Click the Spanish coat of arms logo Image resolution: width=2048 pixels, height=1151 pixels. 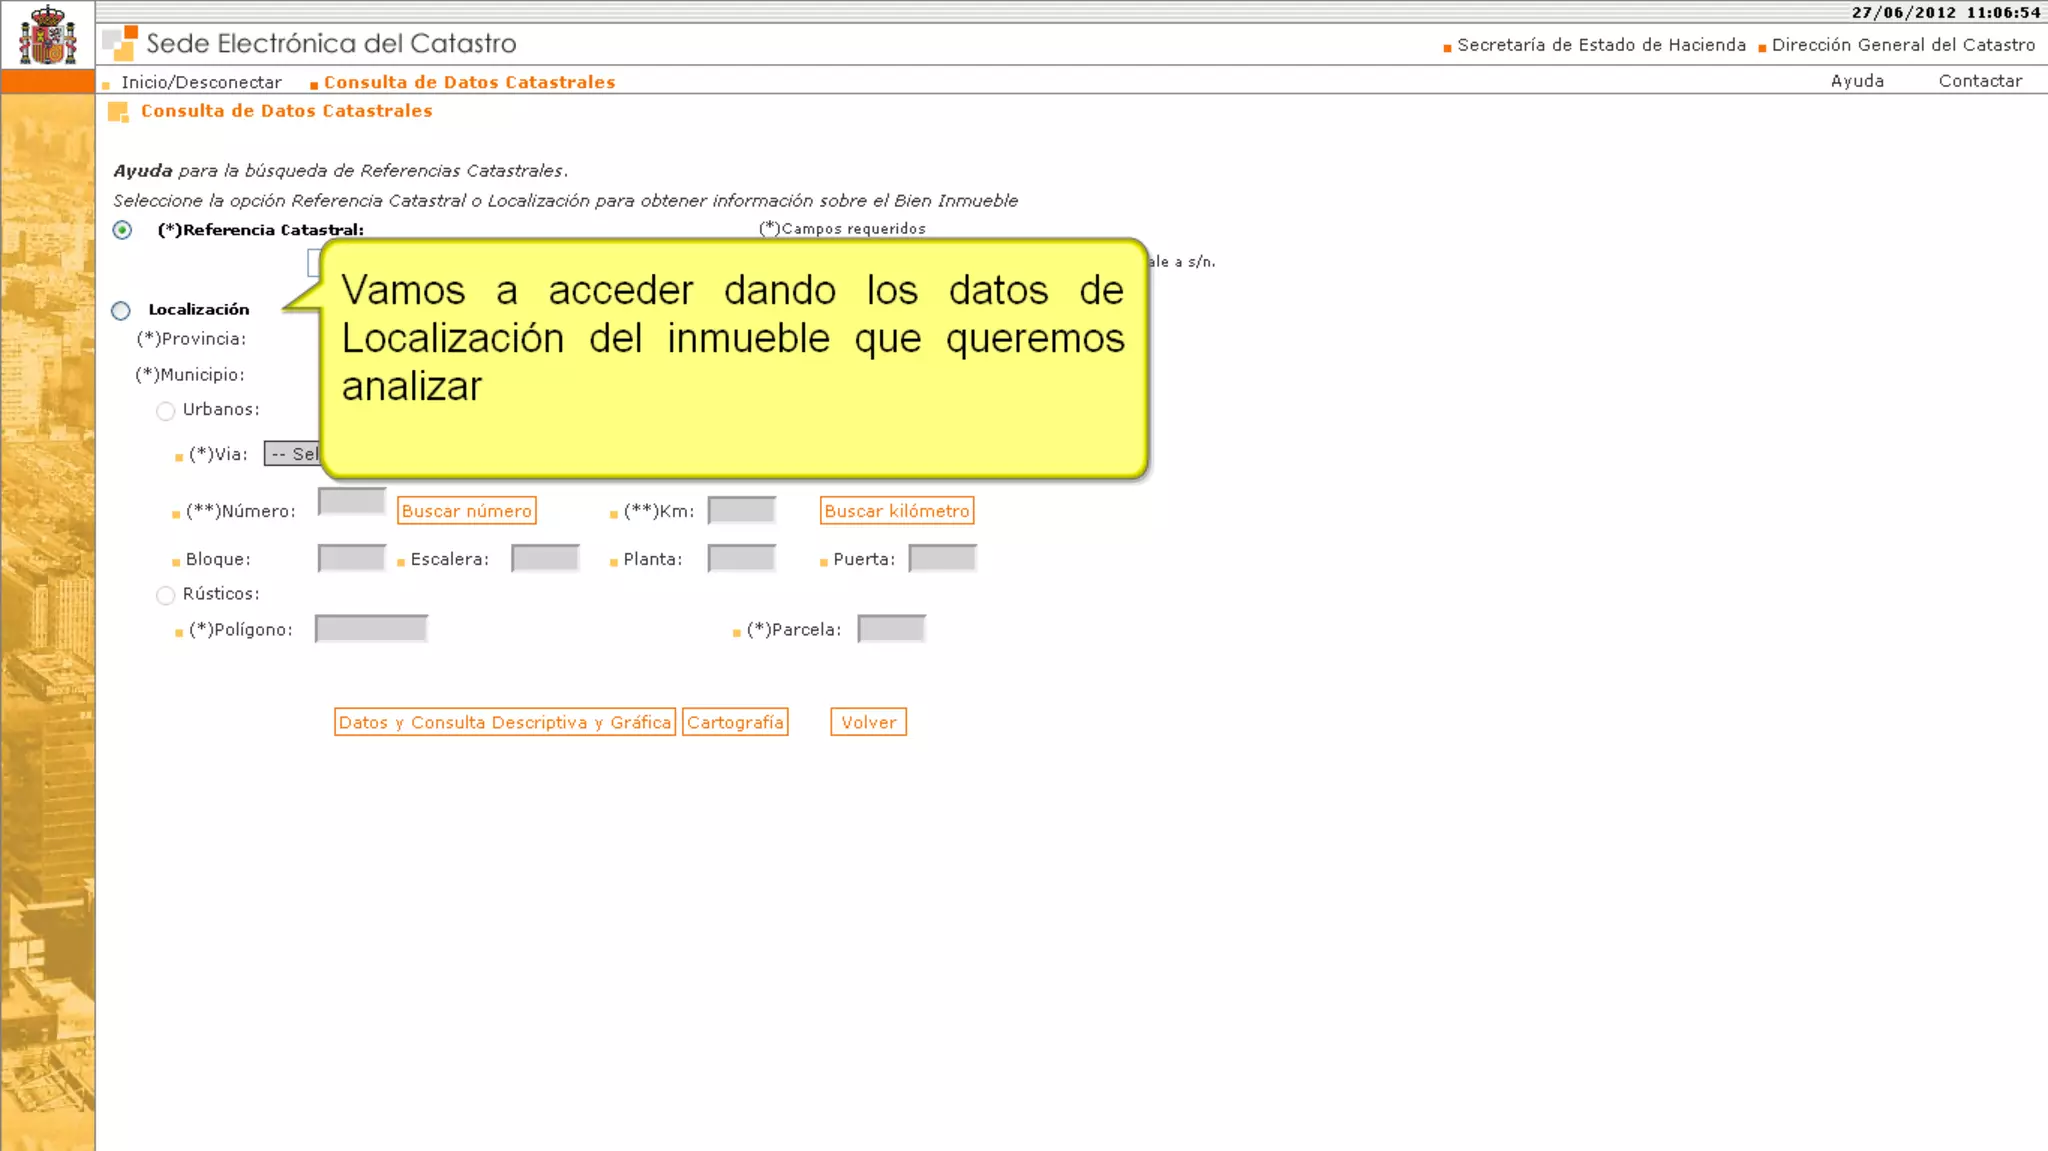[47, 35]
